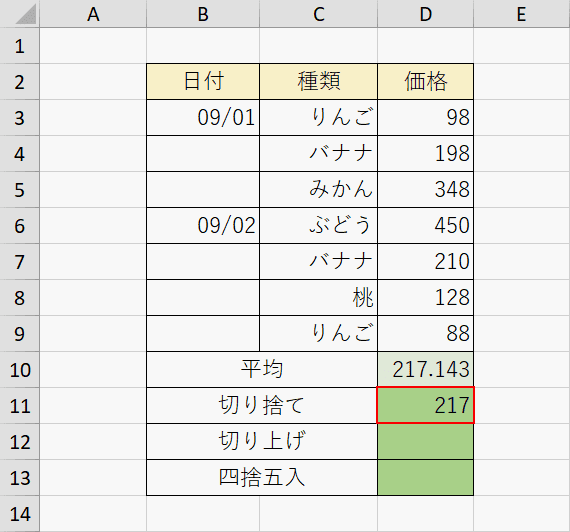Select the ぶどう cell
The height and width of the screenshot is (532, 570).
318,226
